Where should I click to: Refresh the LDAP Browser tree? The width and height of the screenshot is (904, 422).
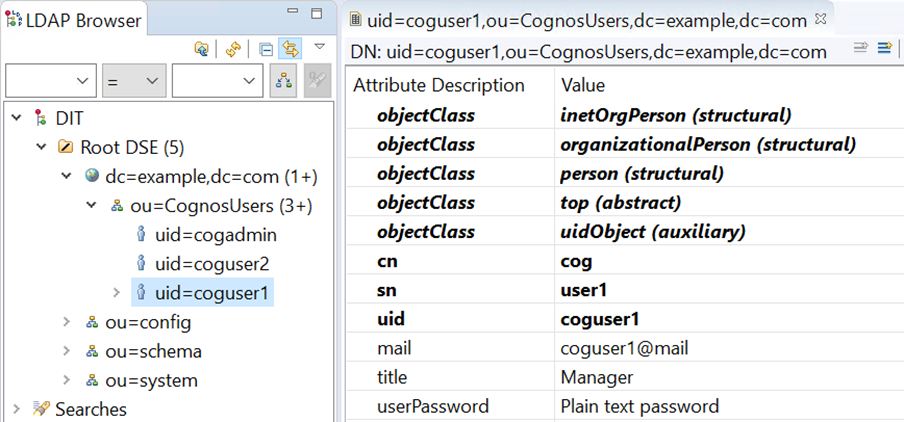click(x=232, y=49)
